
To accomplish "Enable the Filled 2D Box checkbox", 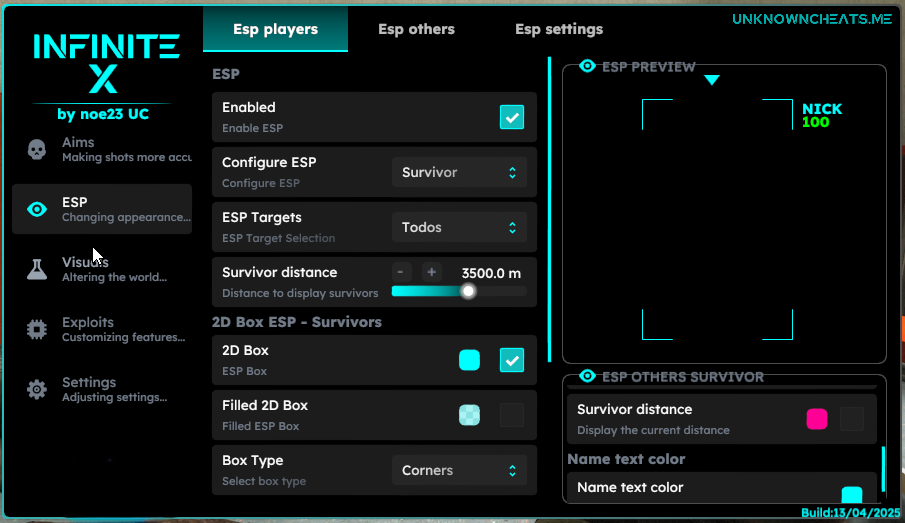I will 512,415.
